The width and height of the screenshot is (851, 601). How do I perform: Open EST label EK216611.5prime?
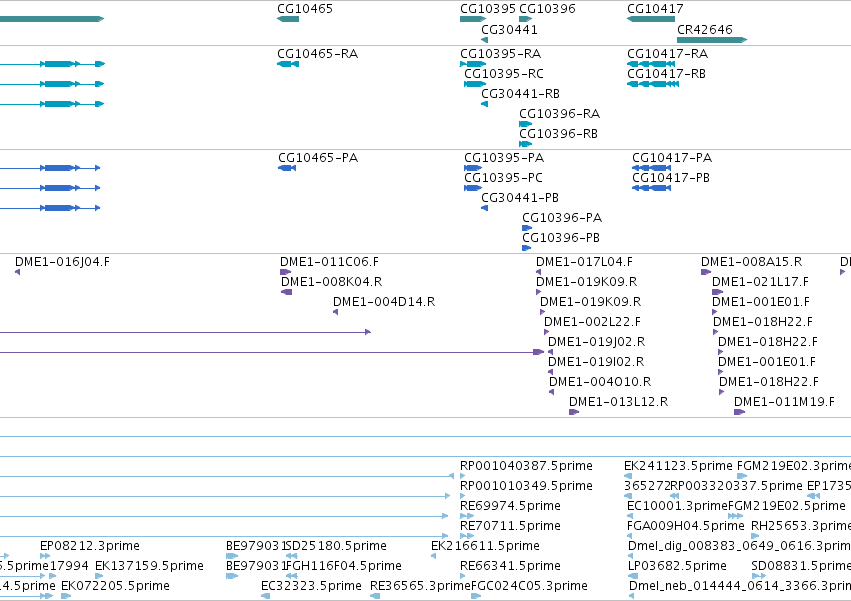(x=485, y=546)
